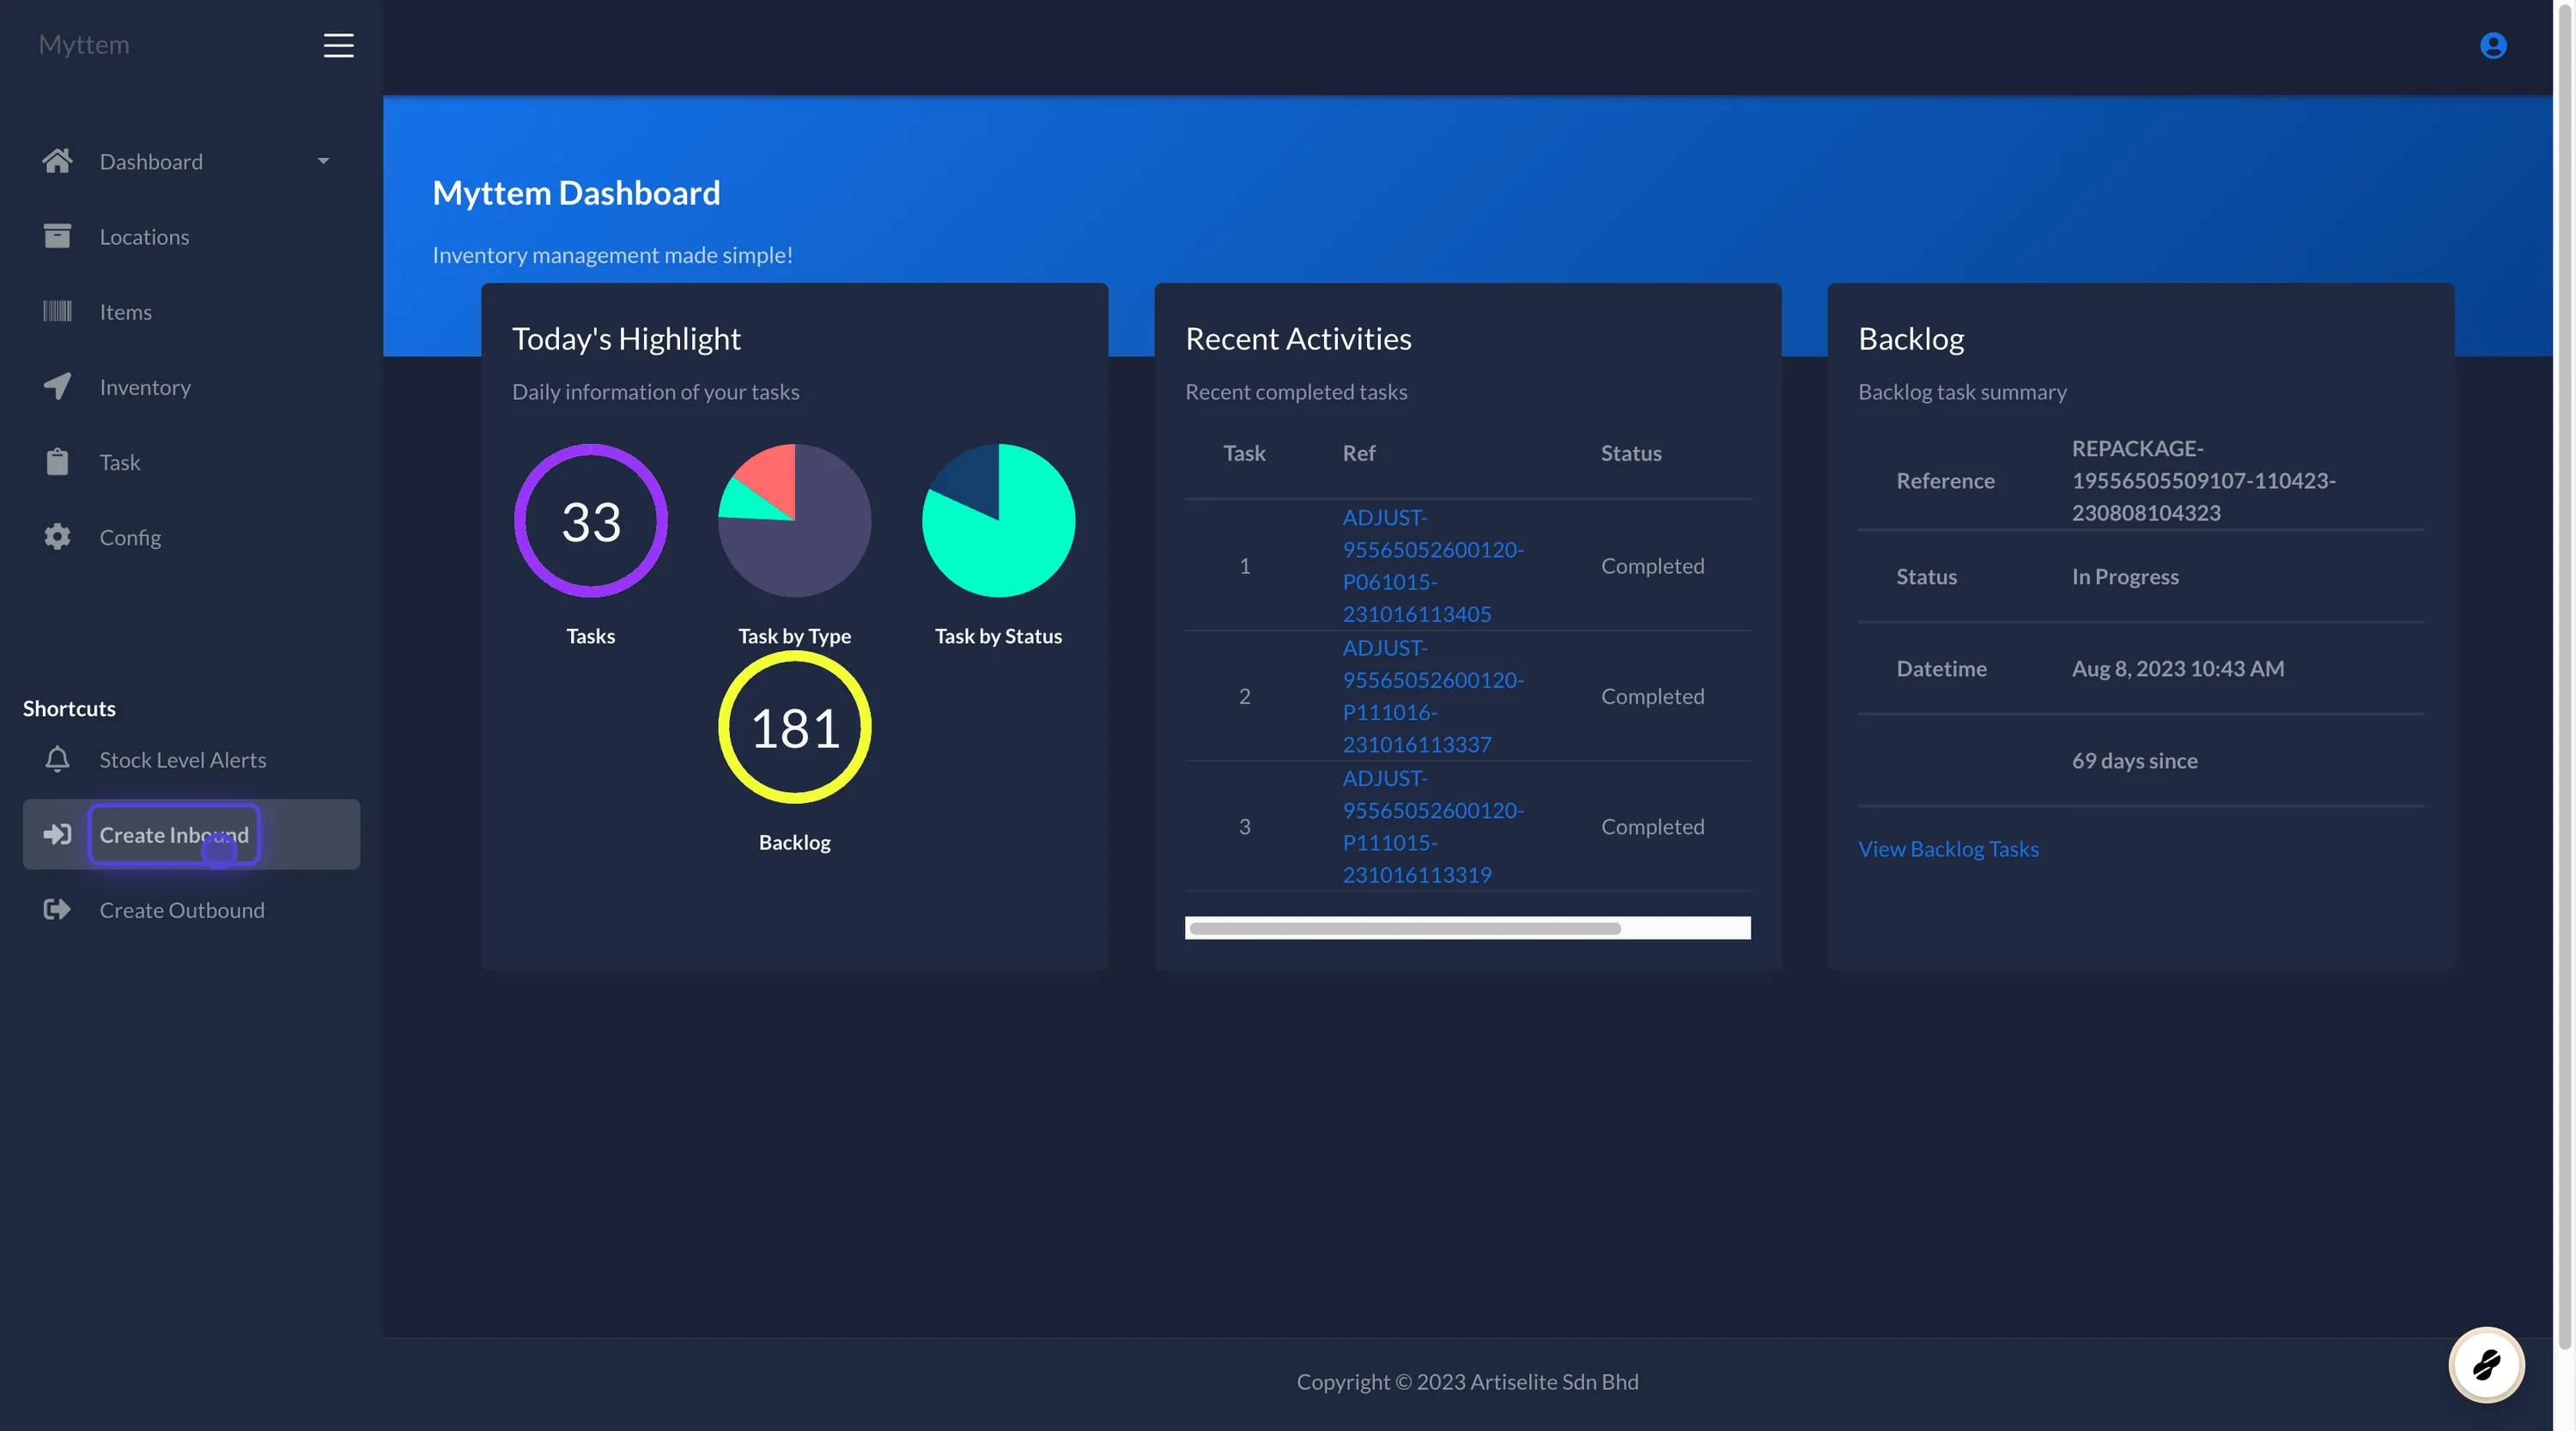Expand the Dashboard dropdown chevron
2576x1431 pixels.
tap(323, 161)
